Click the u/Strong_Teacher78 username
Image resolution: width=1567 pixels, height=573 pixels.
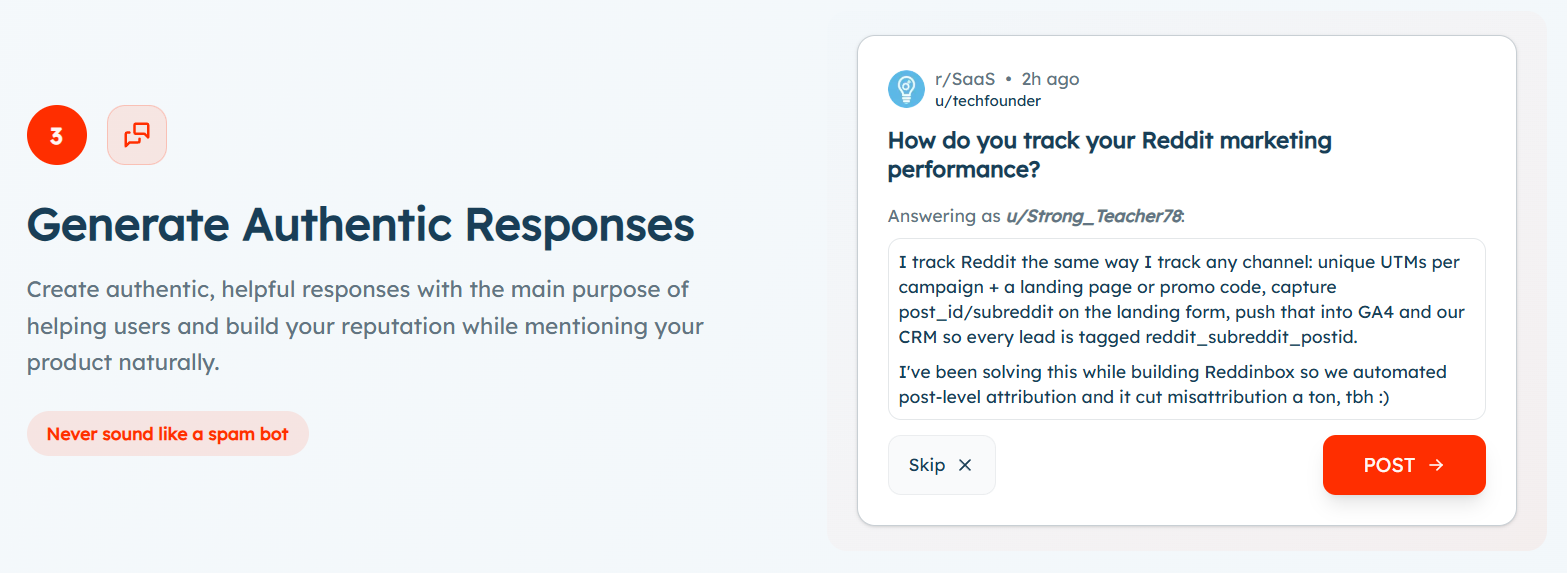(1094, 216)
